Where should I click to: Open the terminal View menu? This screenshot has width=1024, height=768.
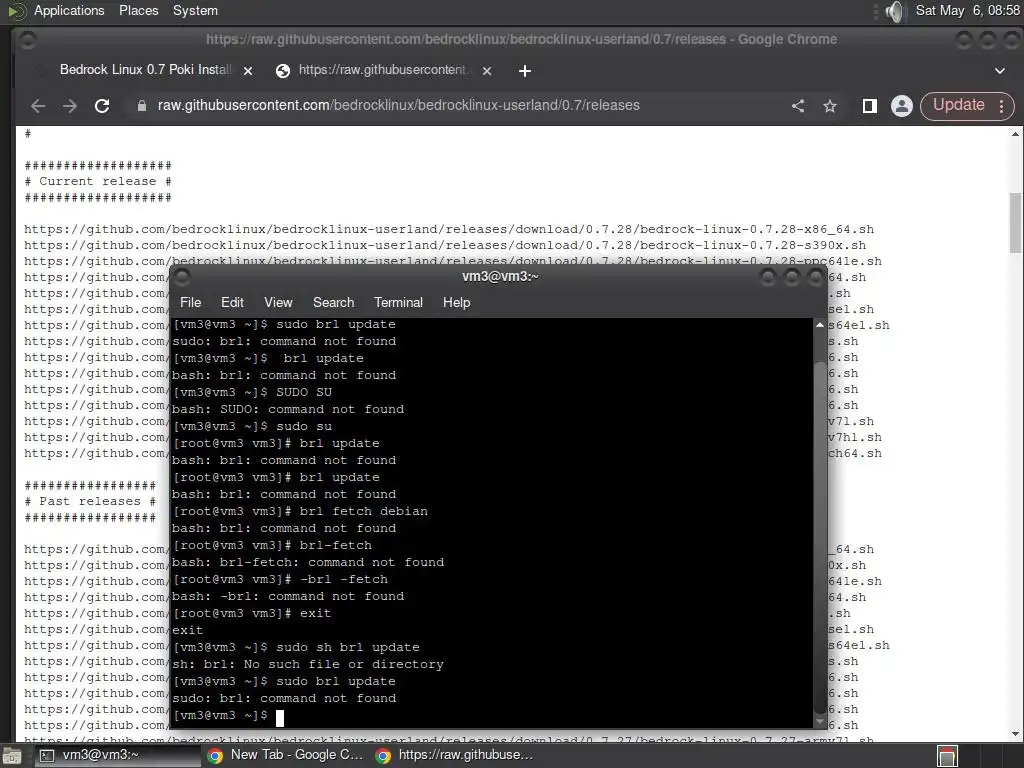click(278, 302)
